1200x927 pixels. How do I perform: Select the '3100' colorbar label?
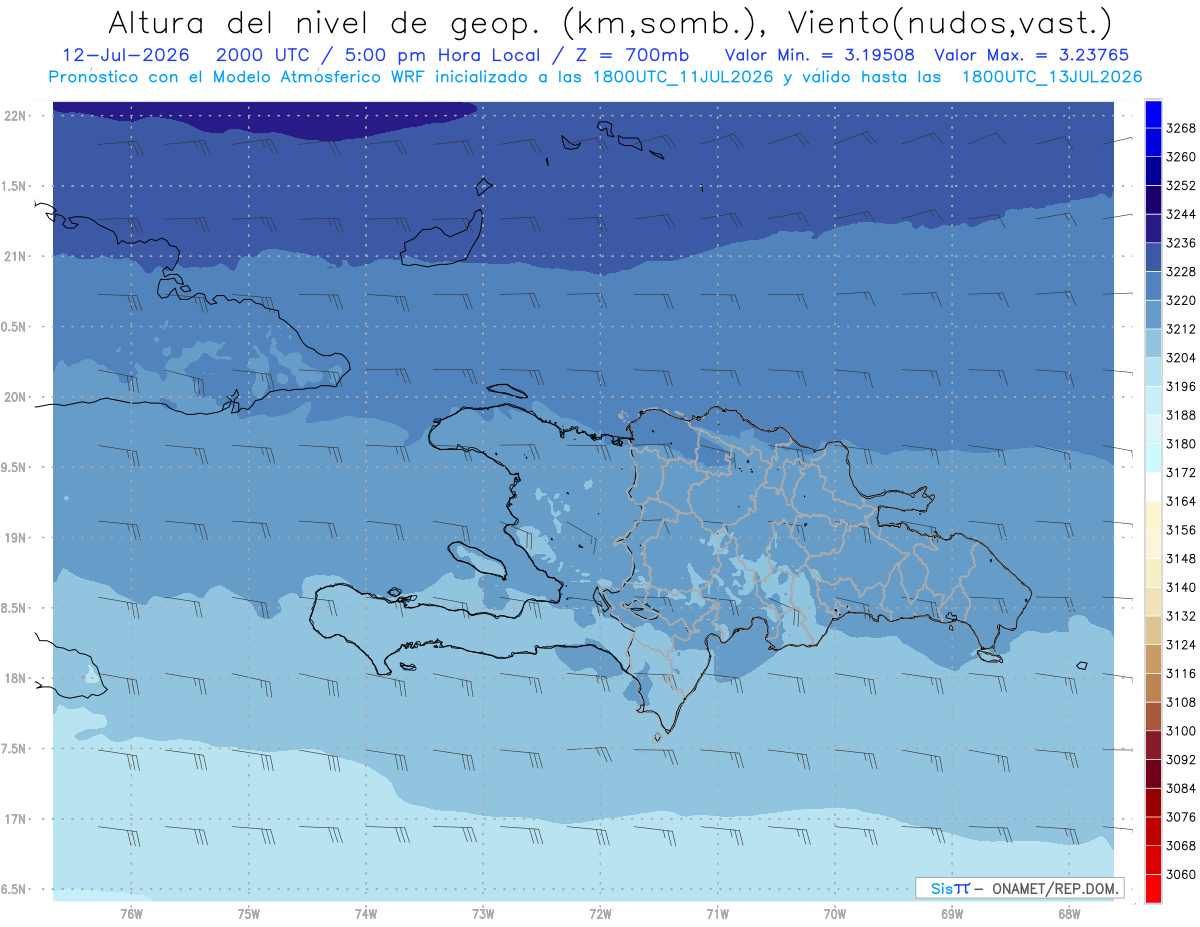coord(1181,731)
